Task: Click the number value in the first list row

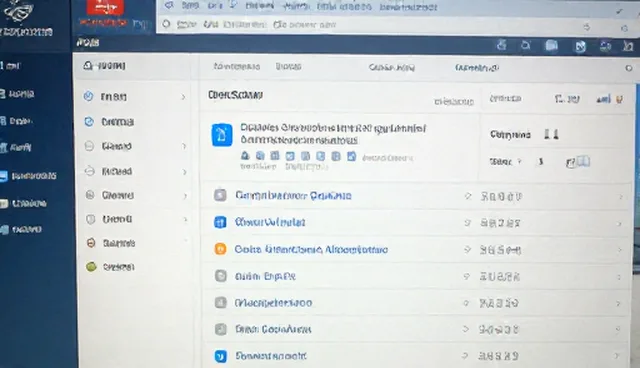Action: point(501,197)
